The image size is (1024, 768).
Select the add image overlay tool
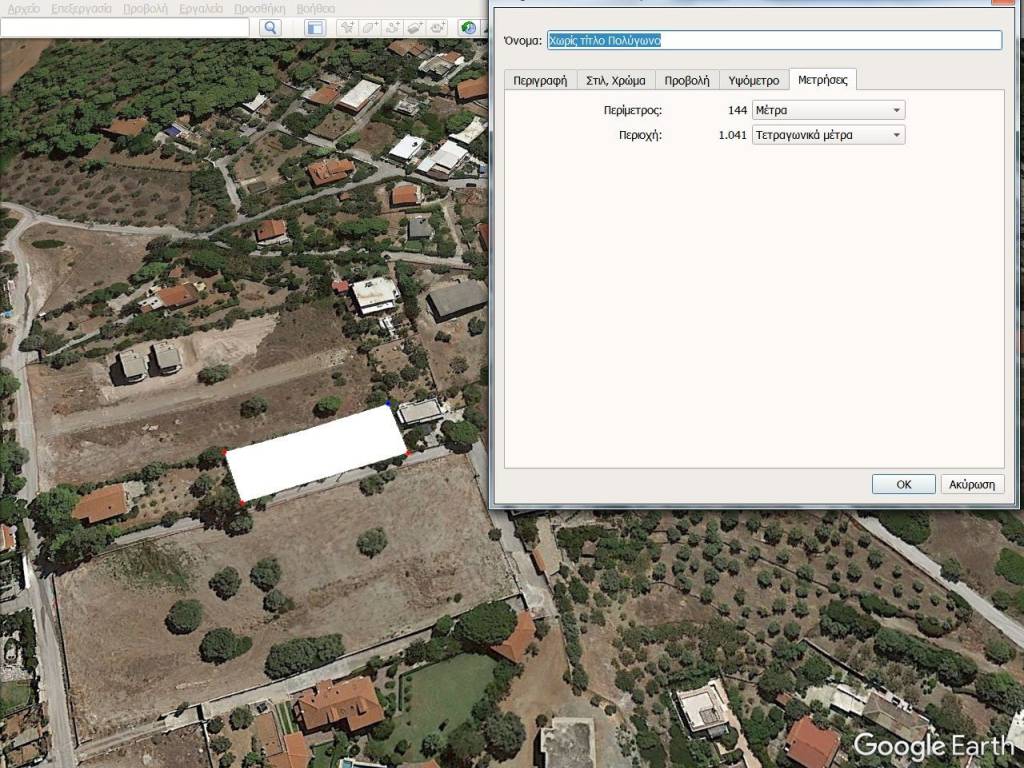(415, 28)
